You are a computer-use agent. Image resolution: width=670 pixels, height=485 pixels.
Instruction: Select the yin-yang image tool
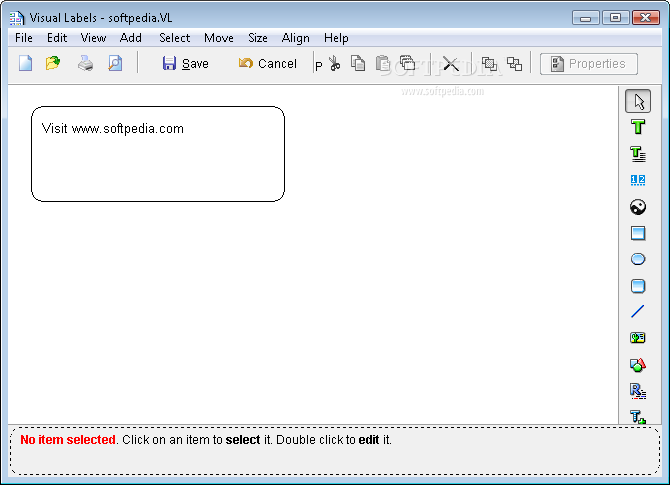[638, 207]
